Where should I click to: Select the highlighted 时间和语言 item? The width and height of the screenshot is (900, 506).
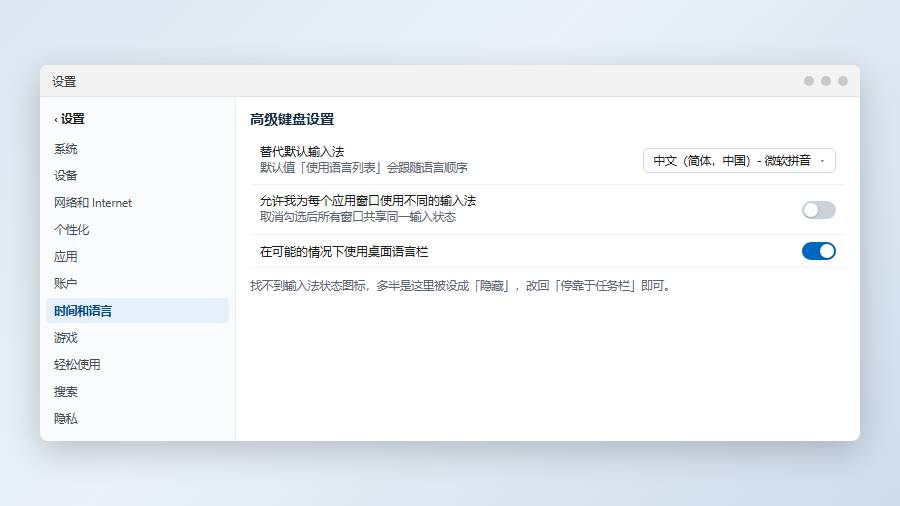[x=137, y=310]
